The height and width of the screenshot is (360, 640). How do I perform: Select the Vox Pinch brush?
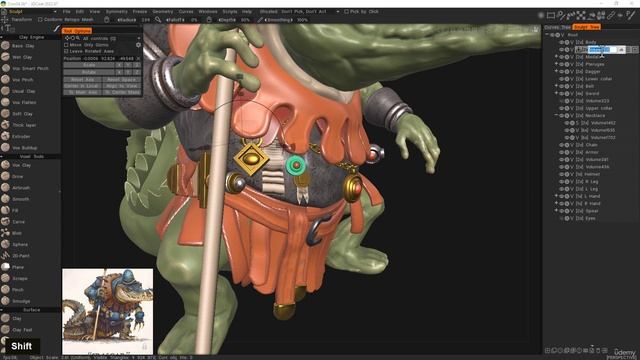[x=22, y=80]
